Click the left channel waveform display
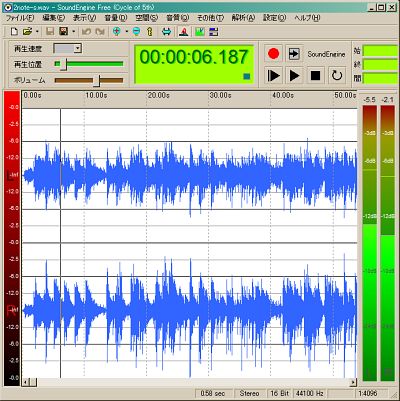Image resolution: width=400 pixels, height=401 pixels. (189, 175)
